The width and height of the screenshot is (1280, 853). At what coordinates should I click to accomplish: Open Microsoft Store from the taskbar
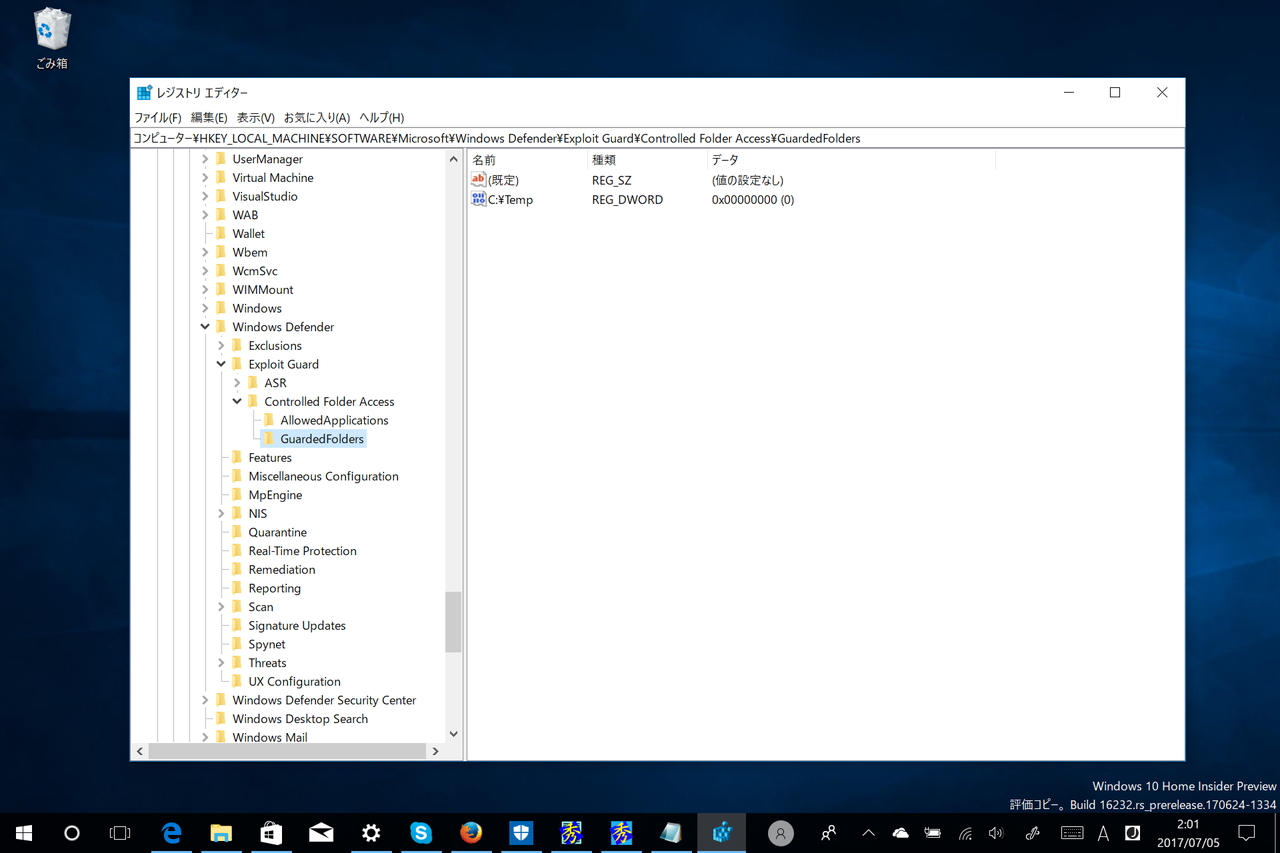(x=271, y=833)
